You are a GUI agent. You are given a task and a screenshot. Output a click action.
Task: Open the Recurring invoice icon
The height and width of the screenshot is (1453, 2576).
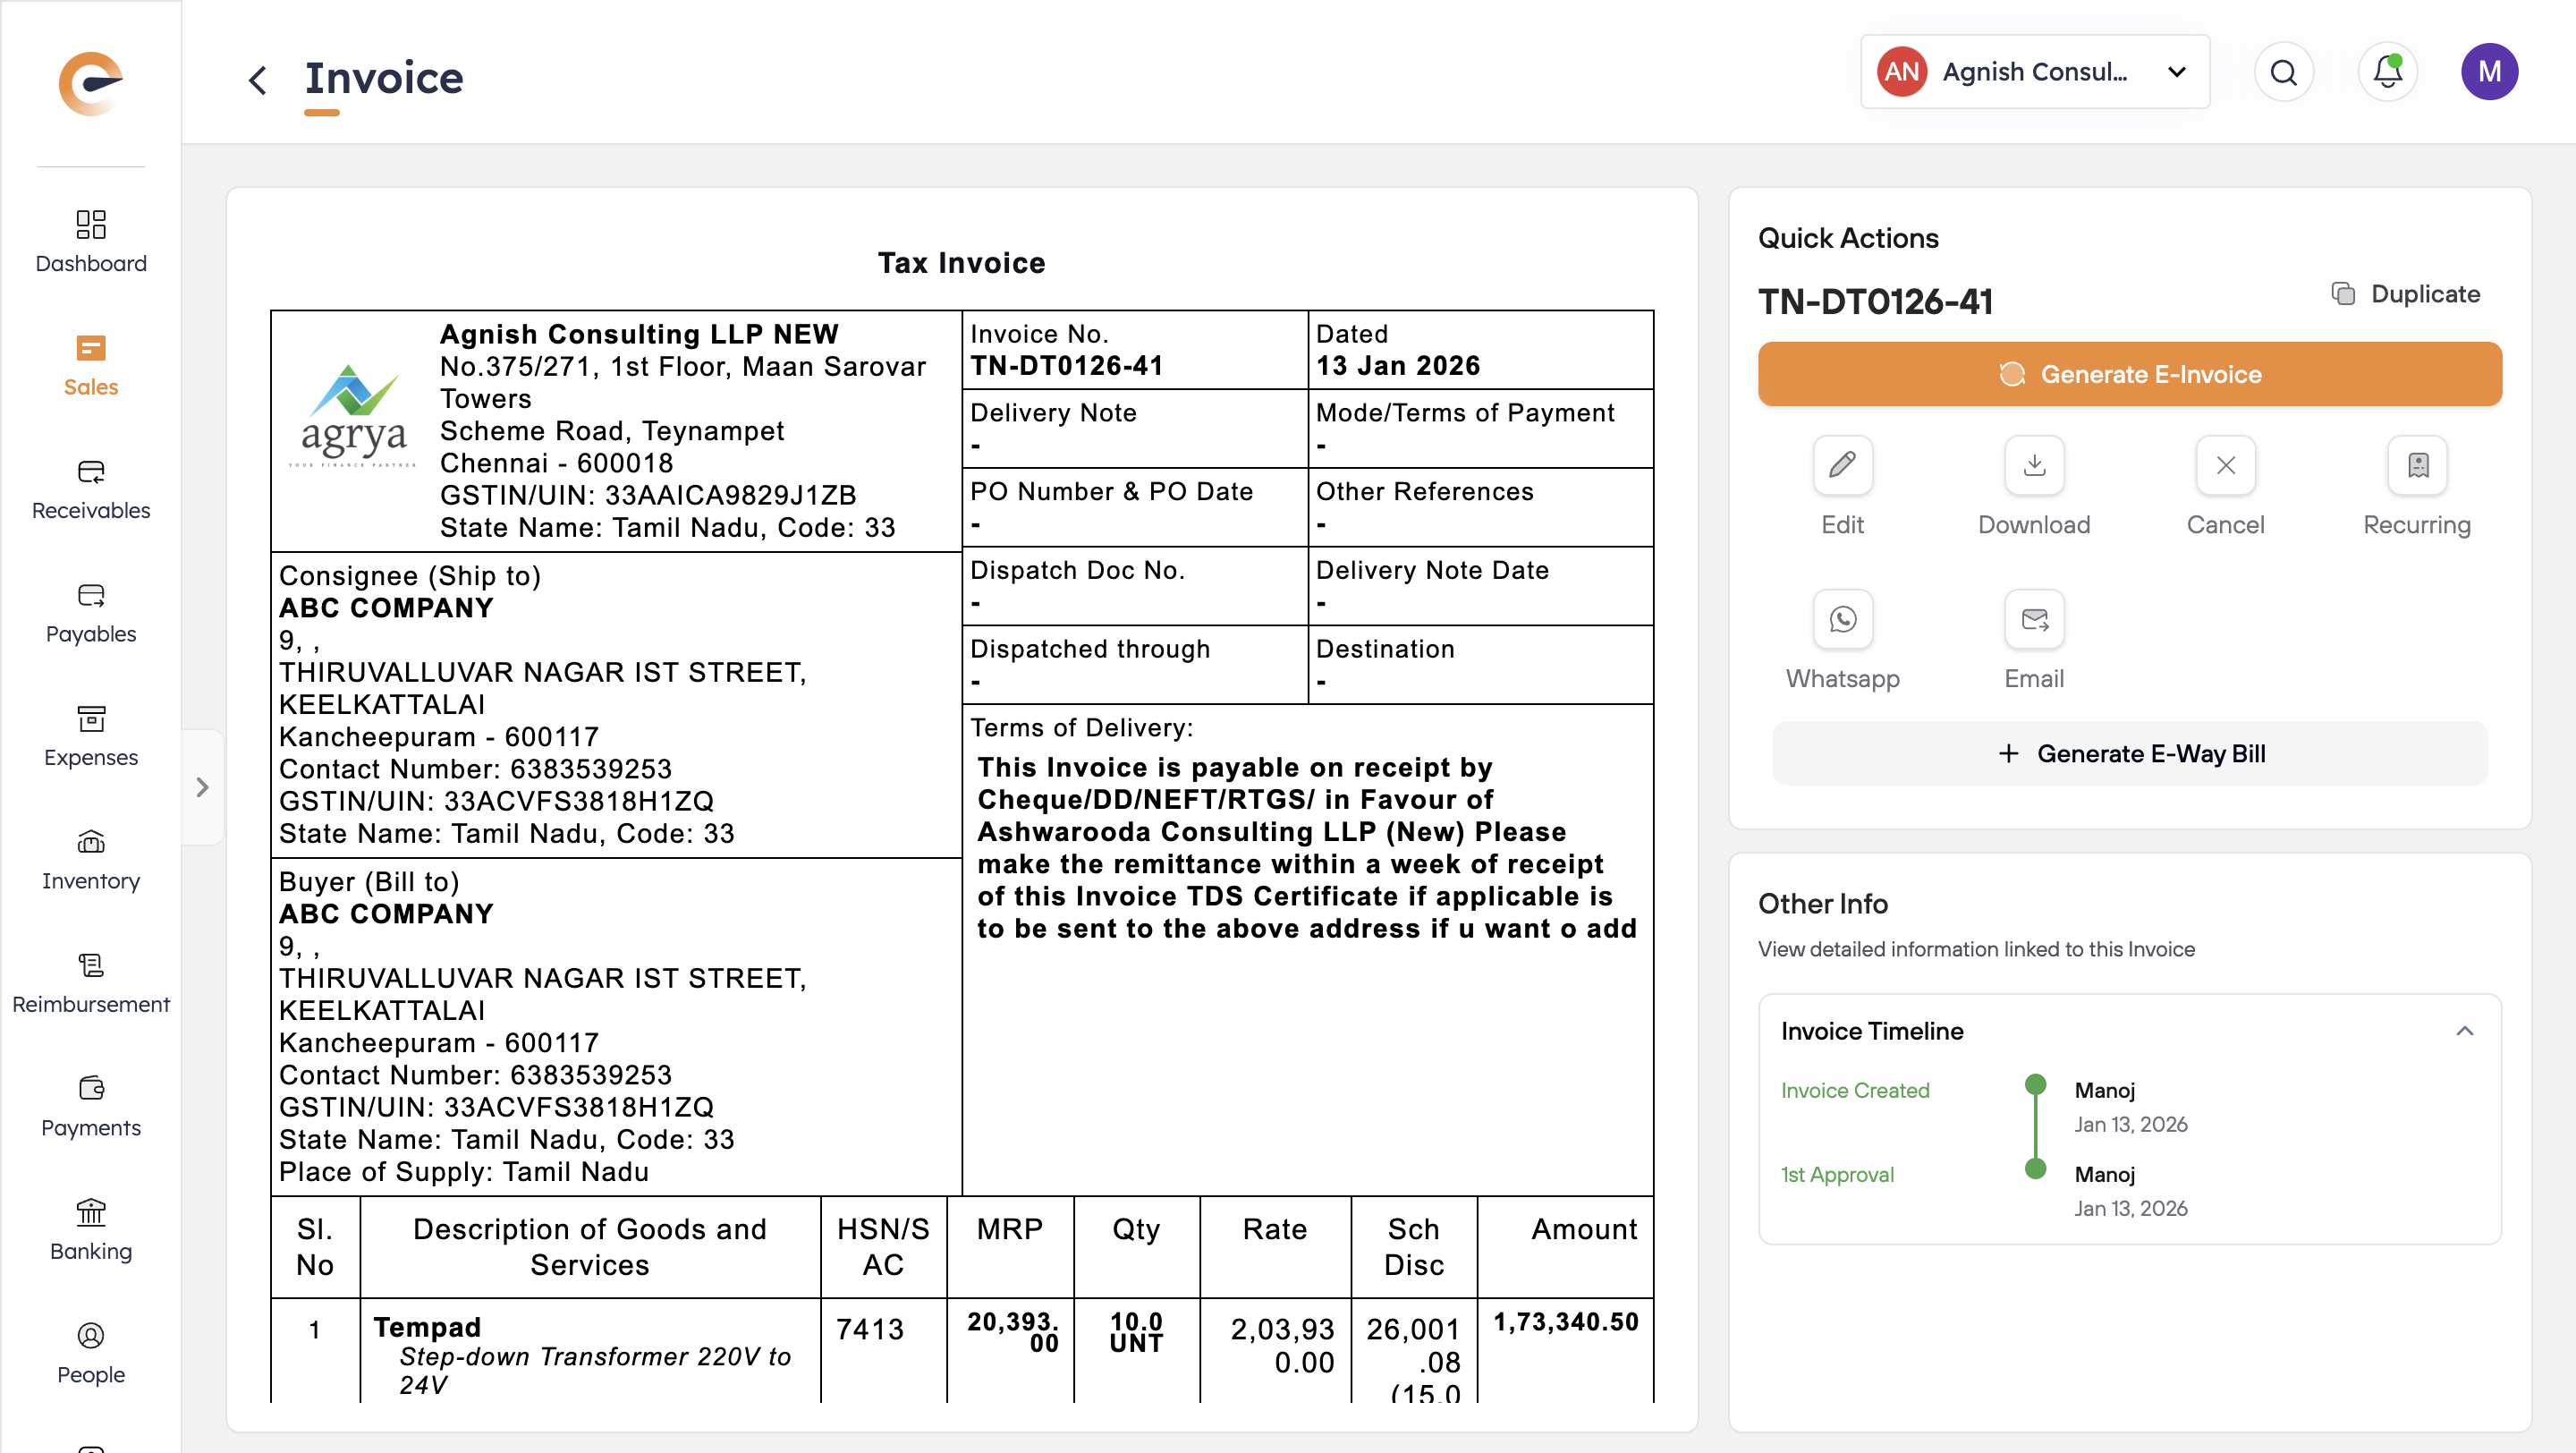point(2416,466)
